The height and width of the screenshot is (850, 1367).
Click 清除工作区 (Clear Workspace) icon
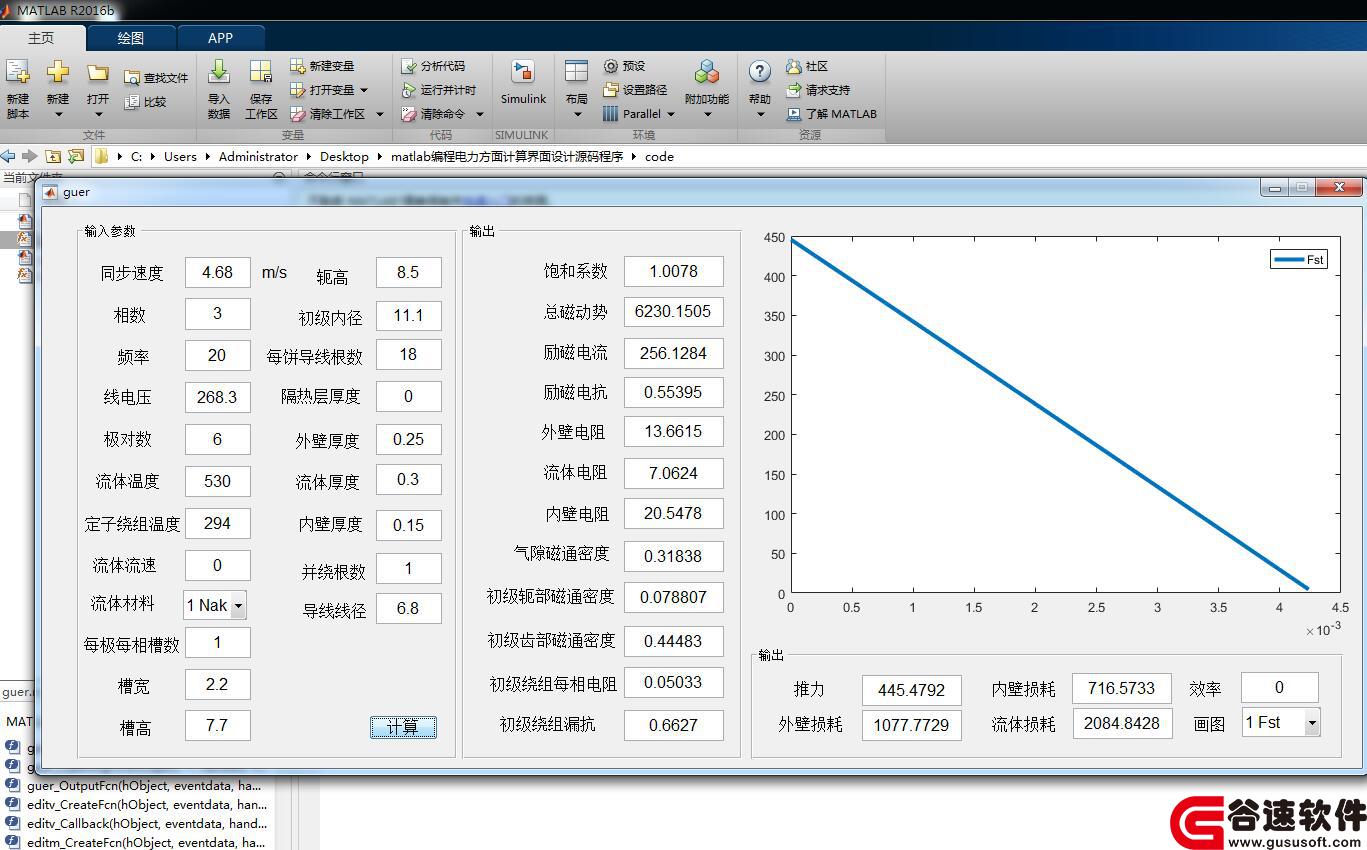(x=297, y=113)
